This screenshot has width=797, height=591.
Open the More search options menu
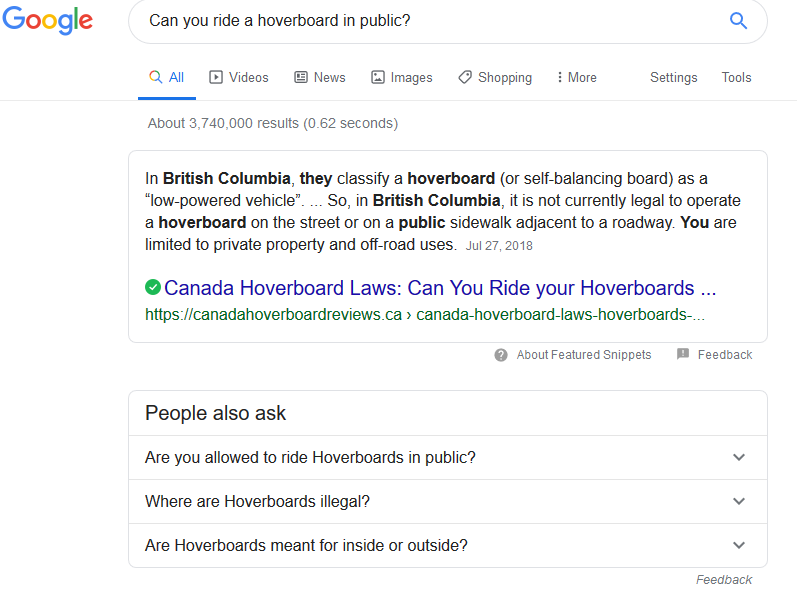577,77
